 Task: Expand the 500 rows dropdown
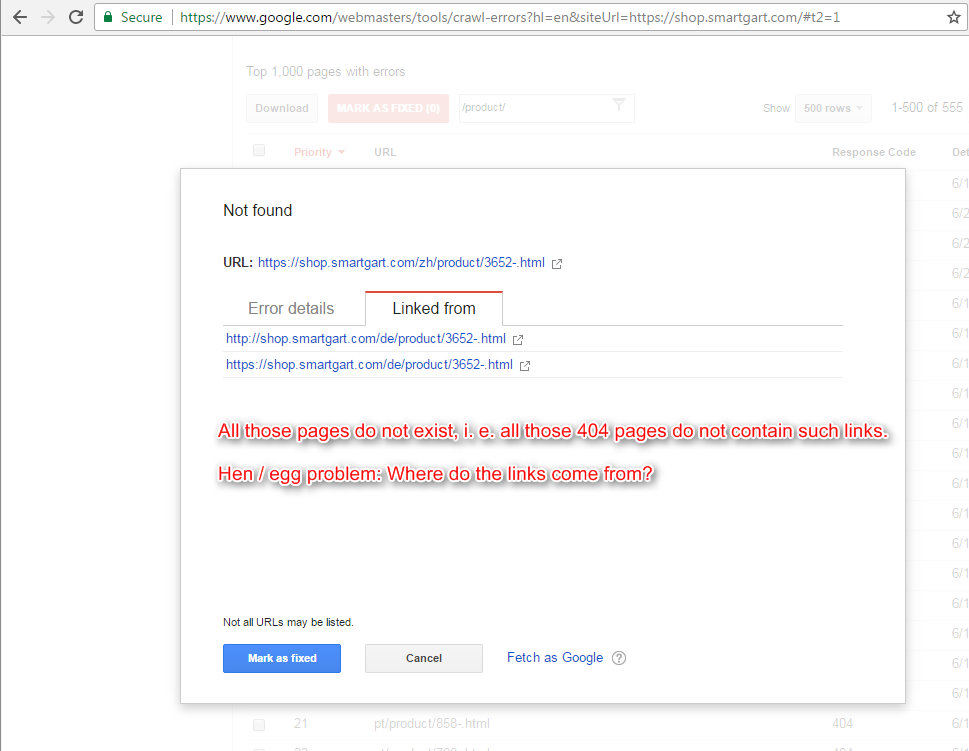832,108
